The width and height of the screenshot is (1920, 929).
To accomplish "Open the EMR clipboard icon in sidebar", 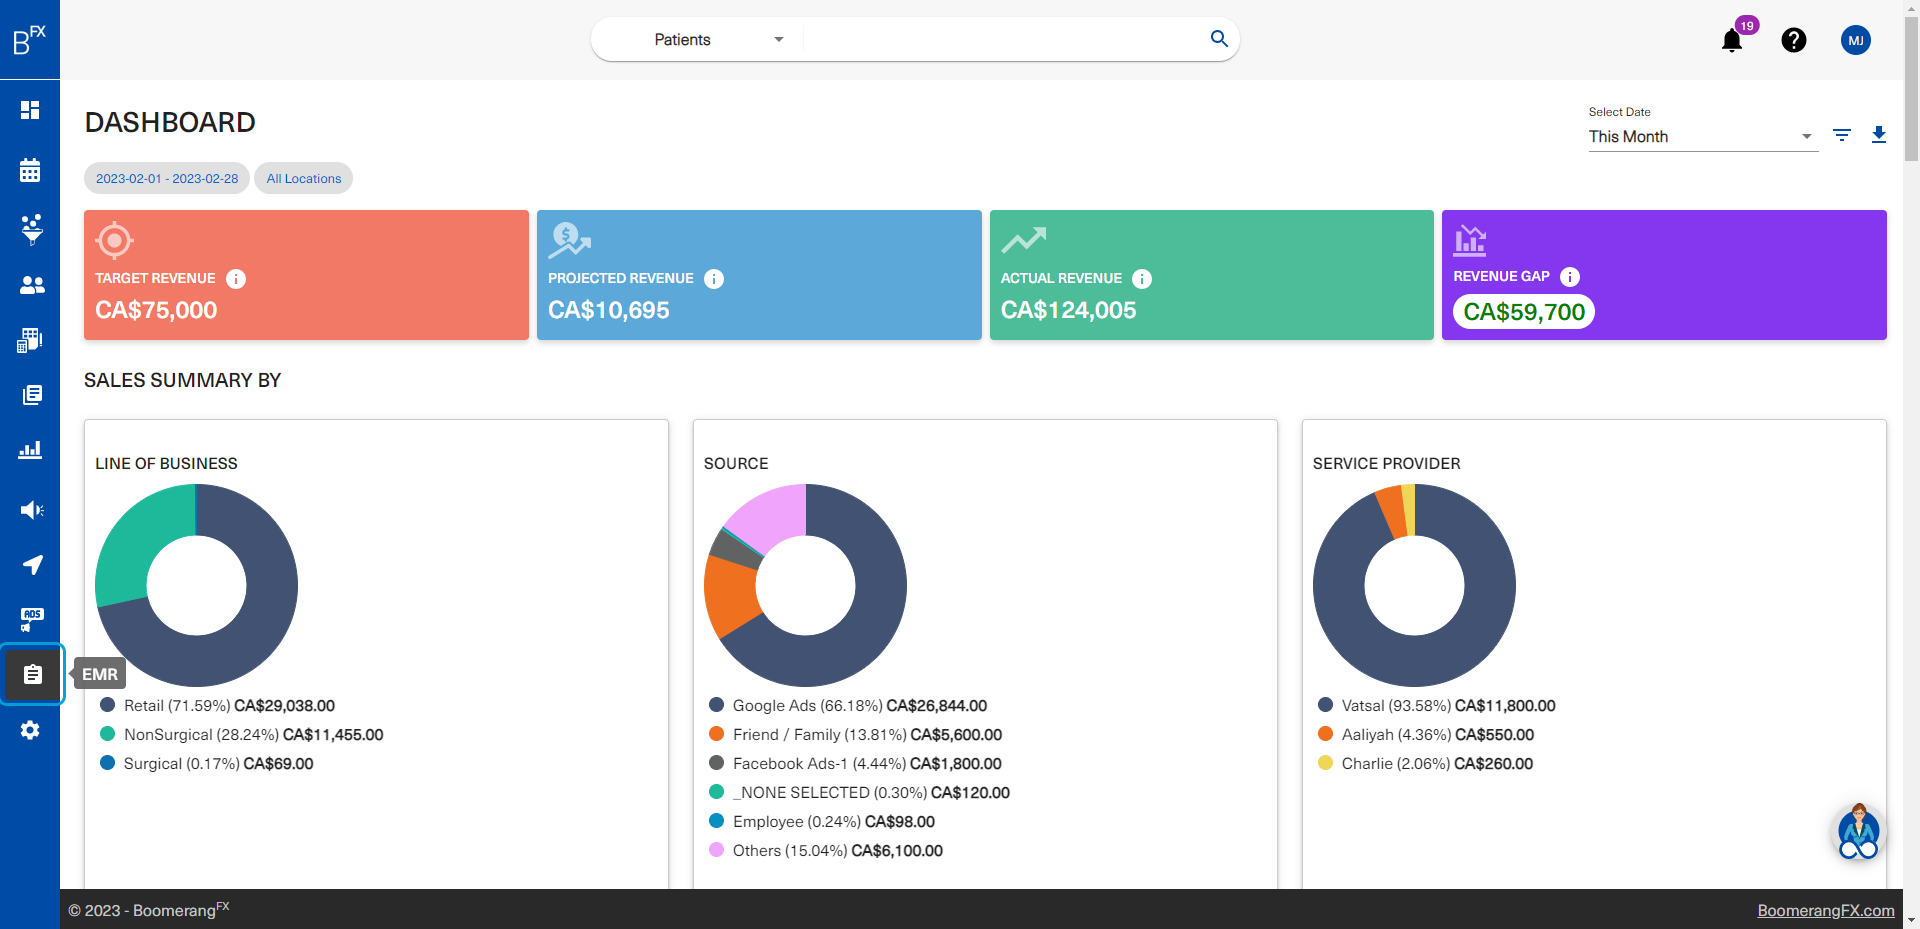I will tap(32, 674).
